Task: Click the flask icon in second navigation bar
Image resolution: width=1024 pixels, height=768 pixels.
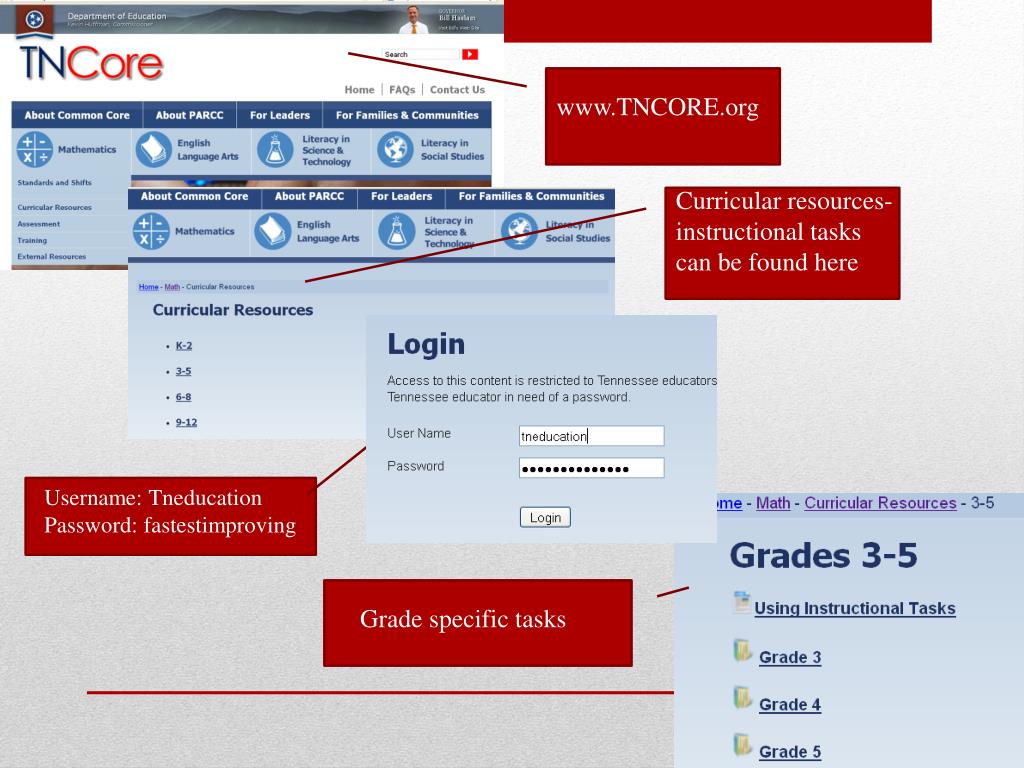Action: coord(397,231)
